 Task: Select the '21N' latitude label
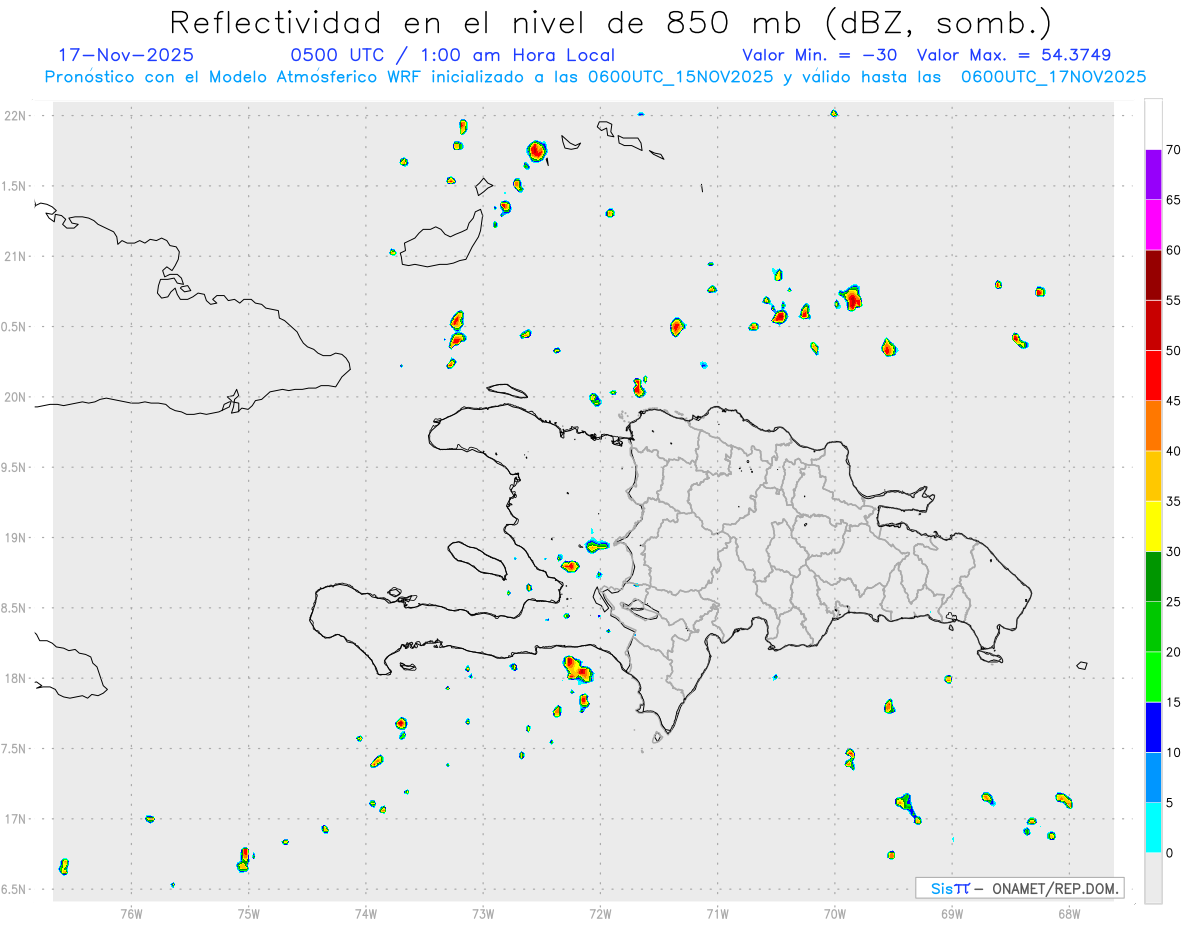point(16,256)
